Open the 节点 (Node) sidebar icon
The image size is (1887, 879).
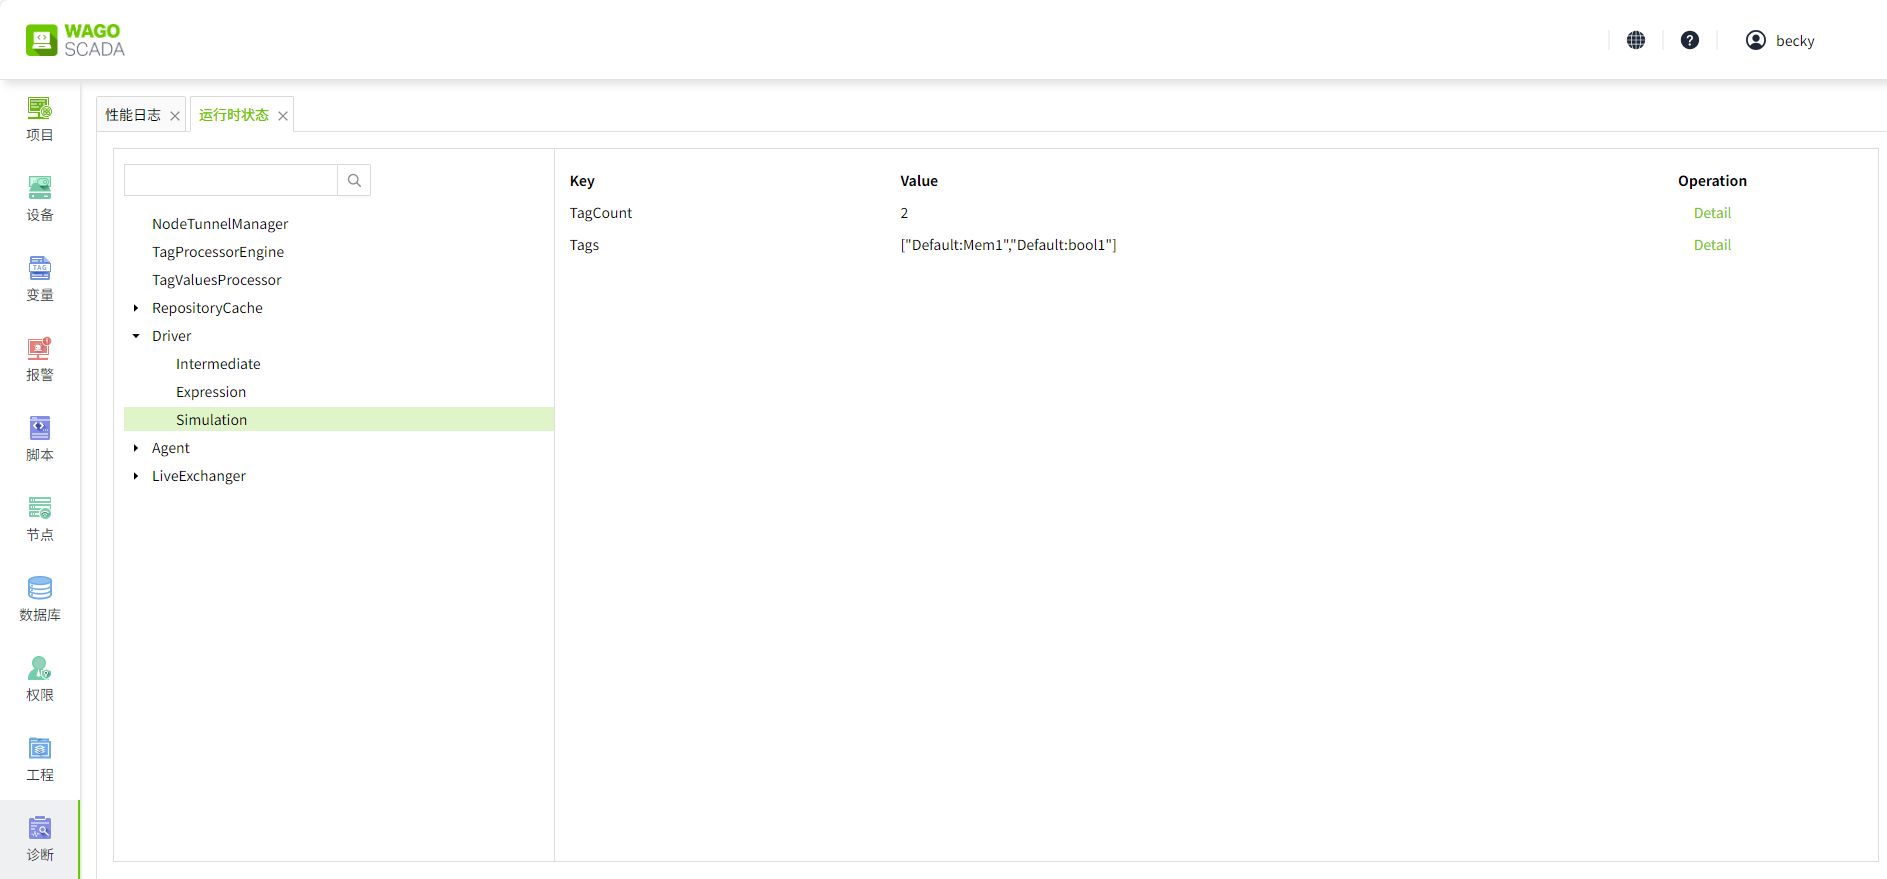[40, 519]
